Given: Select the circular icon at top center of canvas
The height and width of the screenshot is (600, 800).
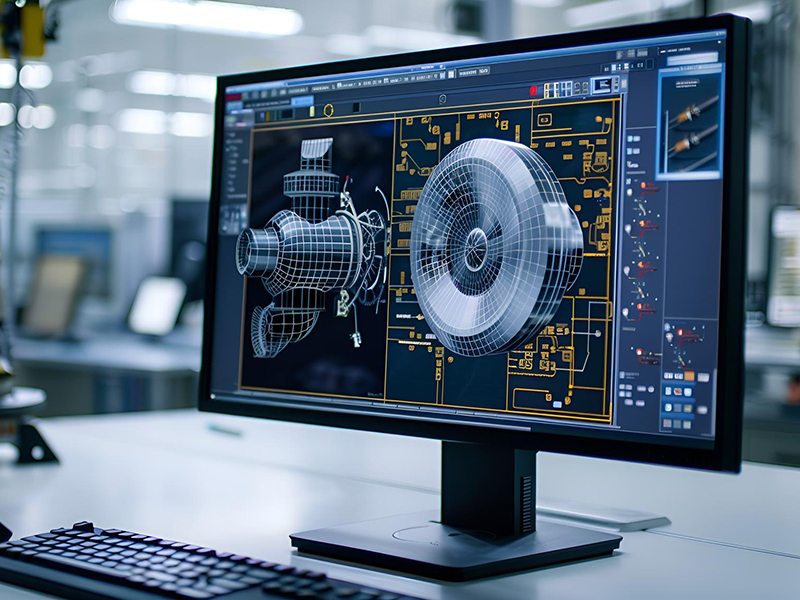Looking at the screenshot, I should tap(442, 98).
